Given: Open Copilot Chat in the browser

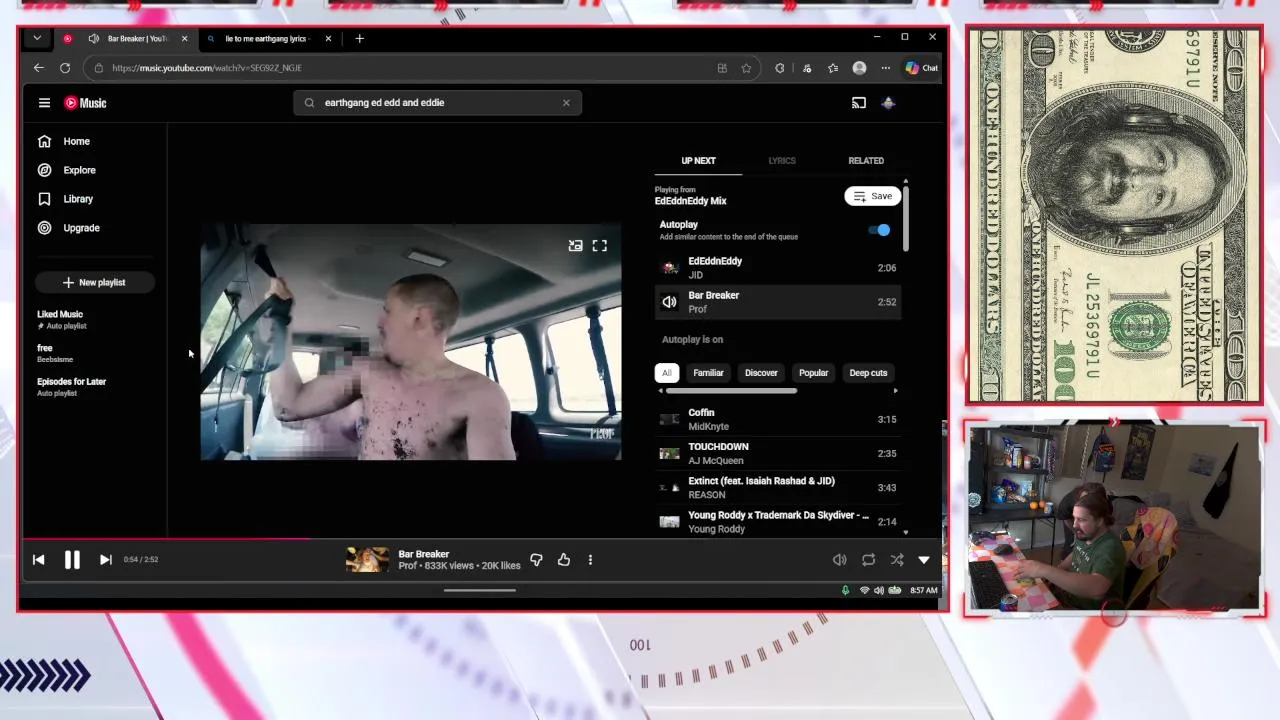Looking at the screenshot, I should (921, 68).
